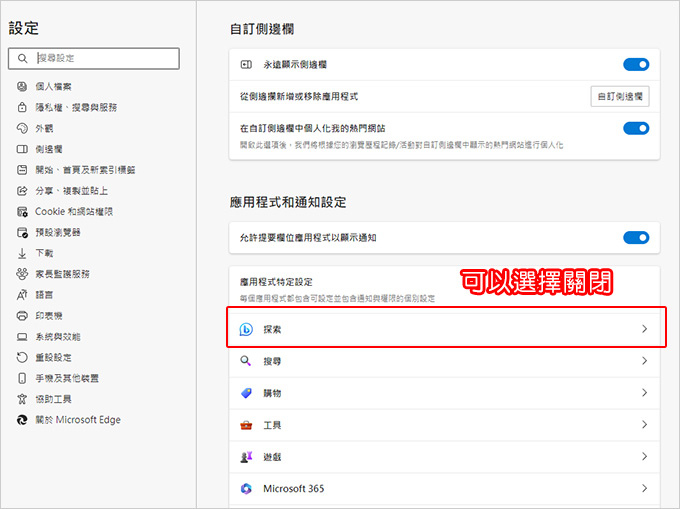Open 協助工具 settings page
Screen dimensions: 680x509
point(53,399)
